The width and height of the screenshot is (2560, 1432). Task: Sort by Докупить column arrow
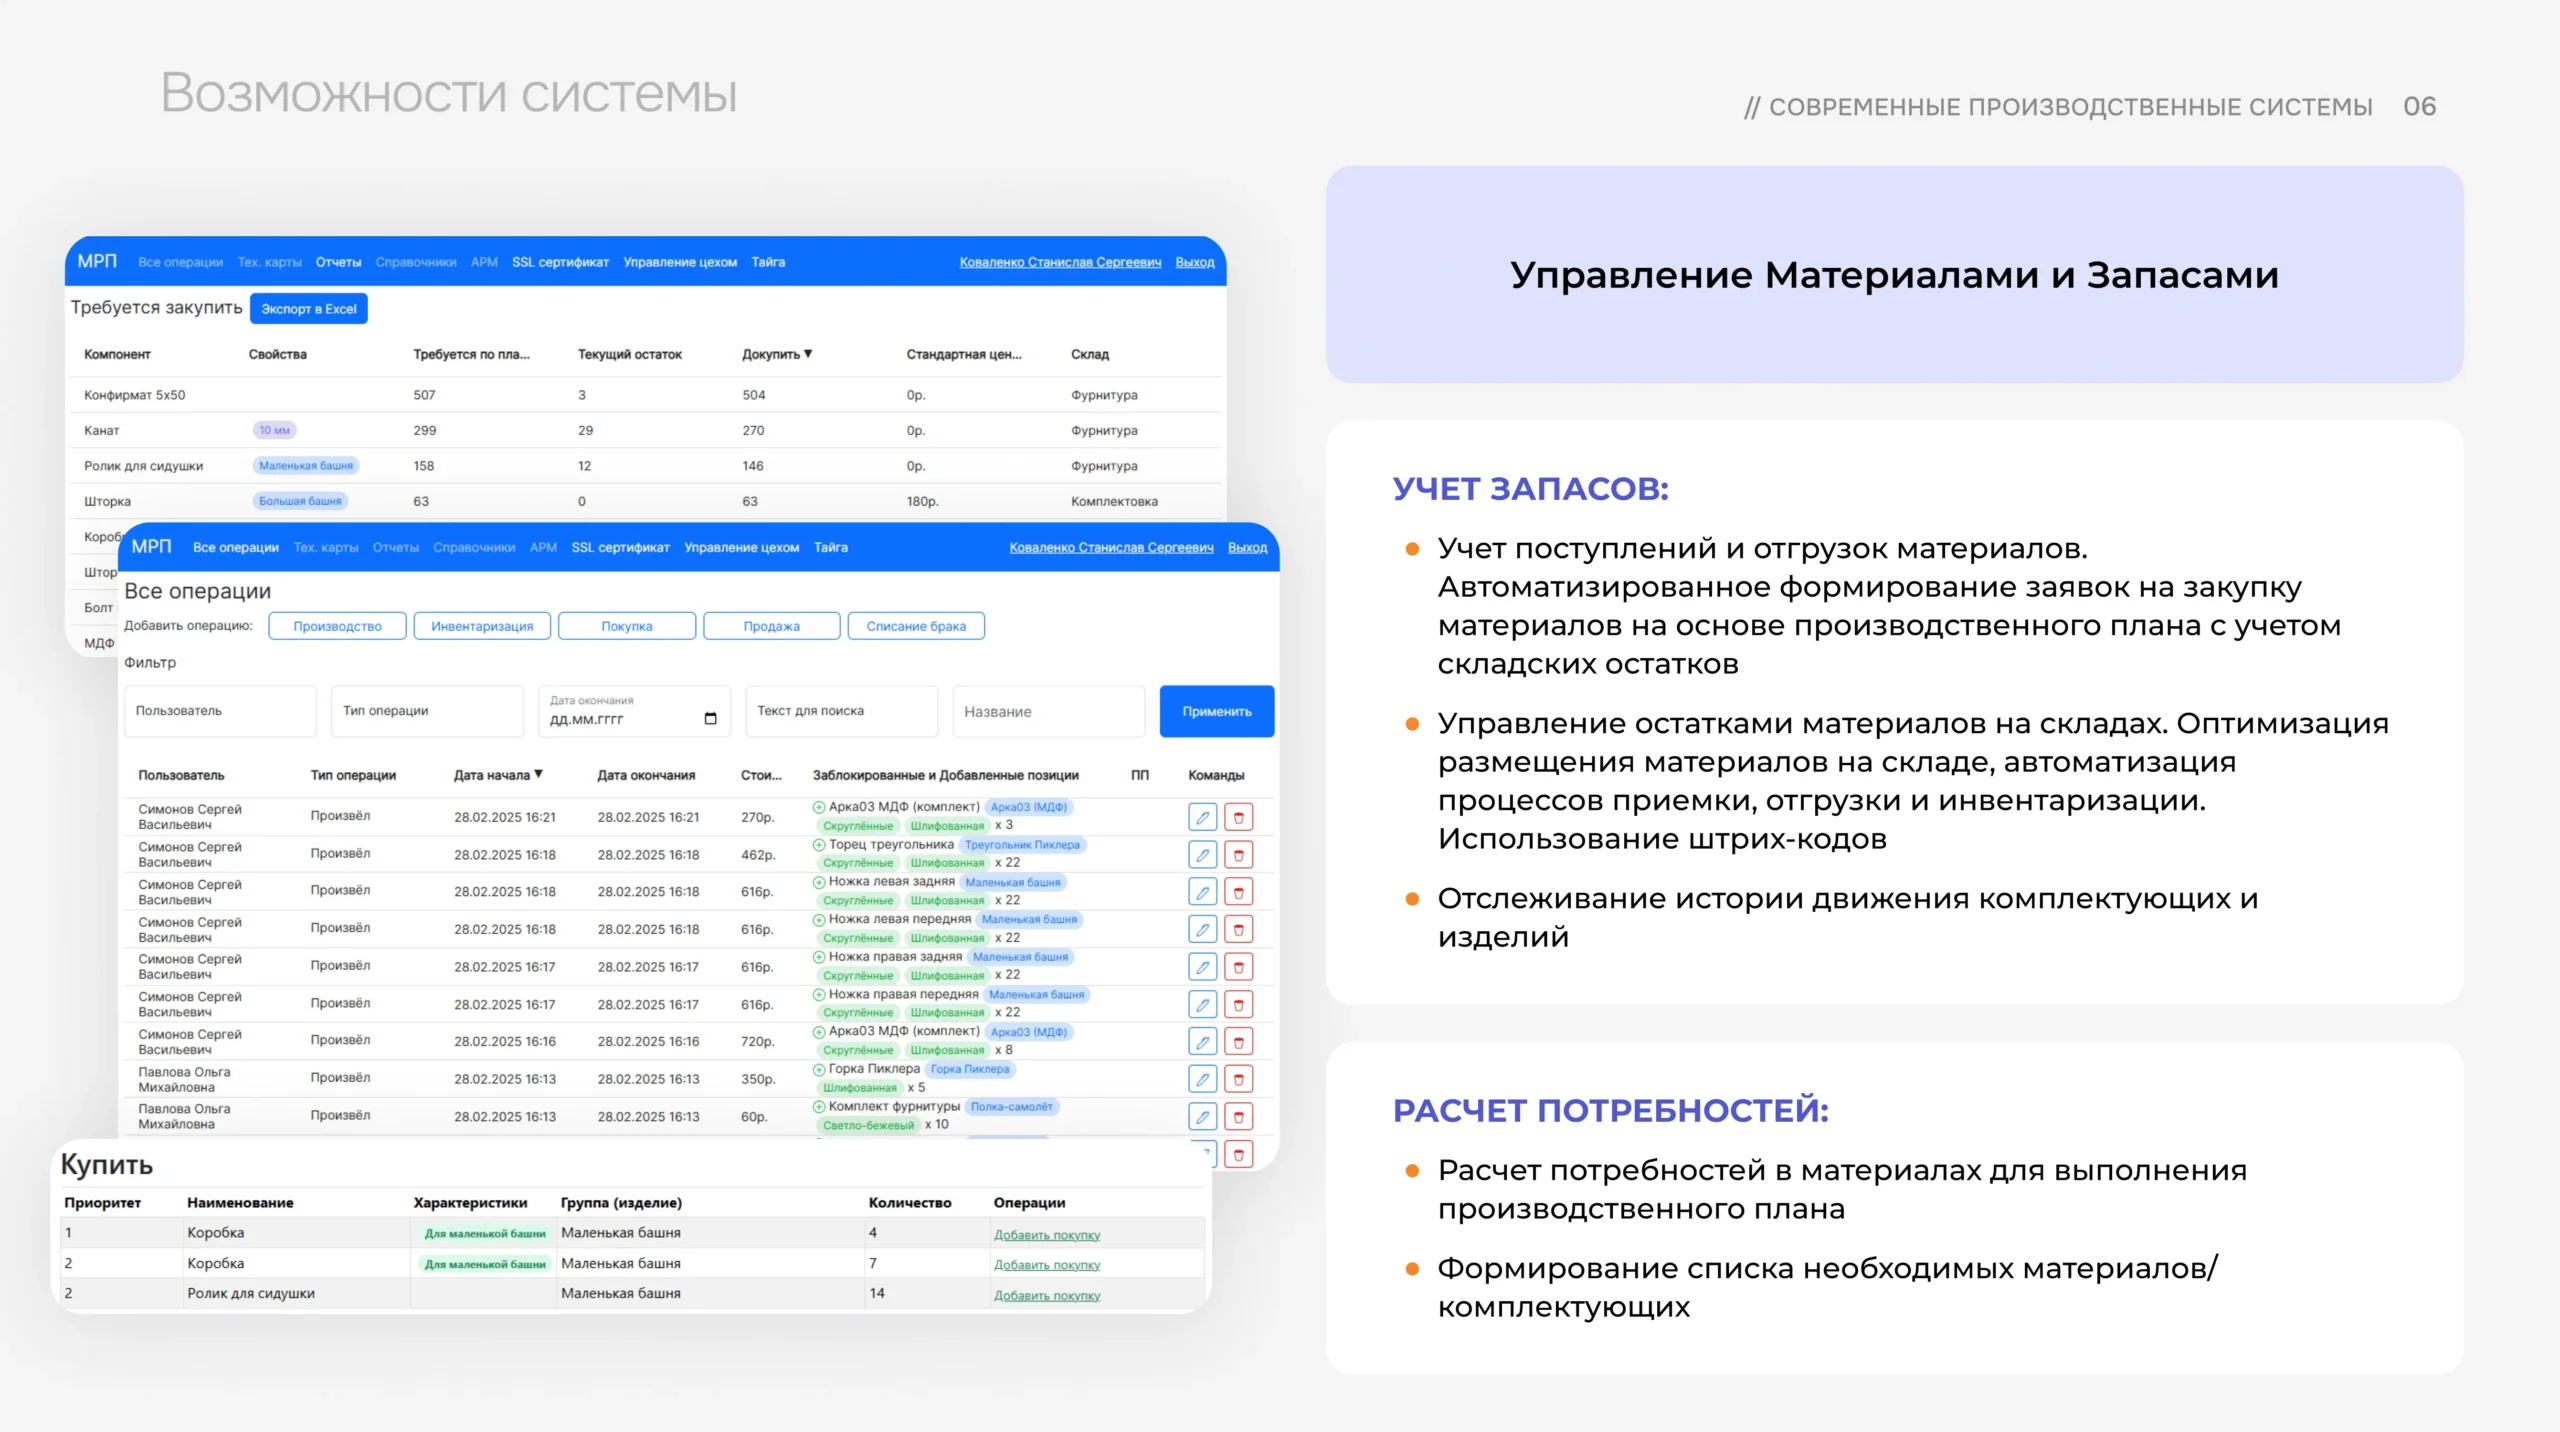pos(808,354)
